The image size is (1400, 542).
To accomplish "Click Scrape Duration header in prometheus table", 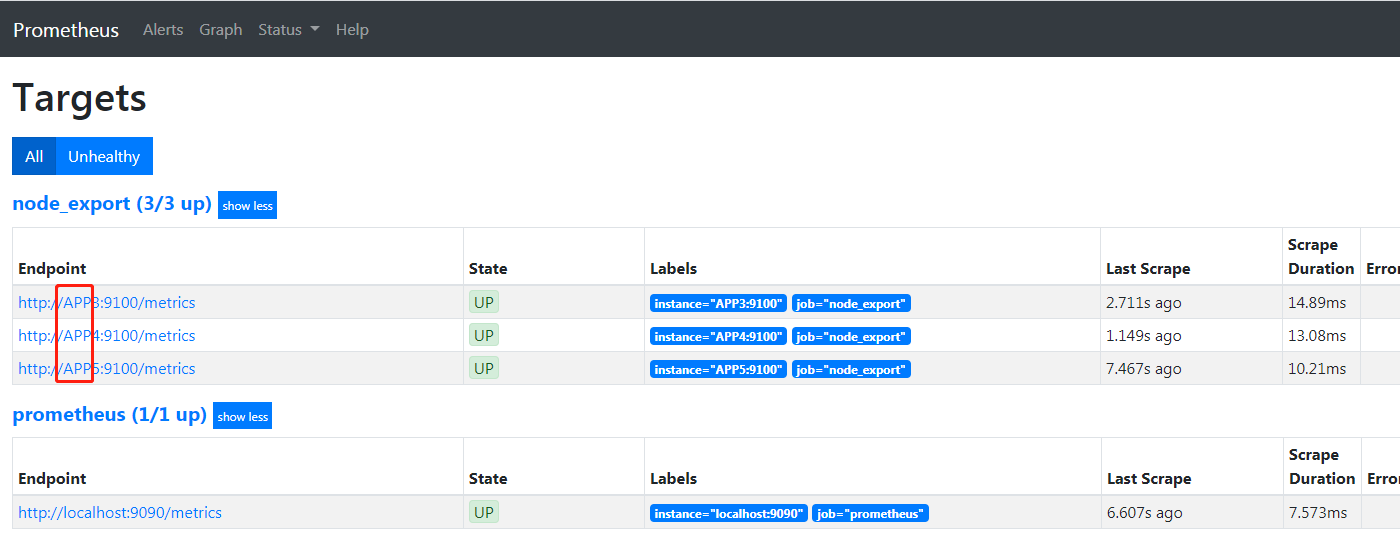I will 1321,466.
